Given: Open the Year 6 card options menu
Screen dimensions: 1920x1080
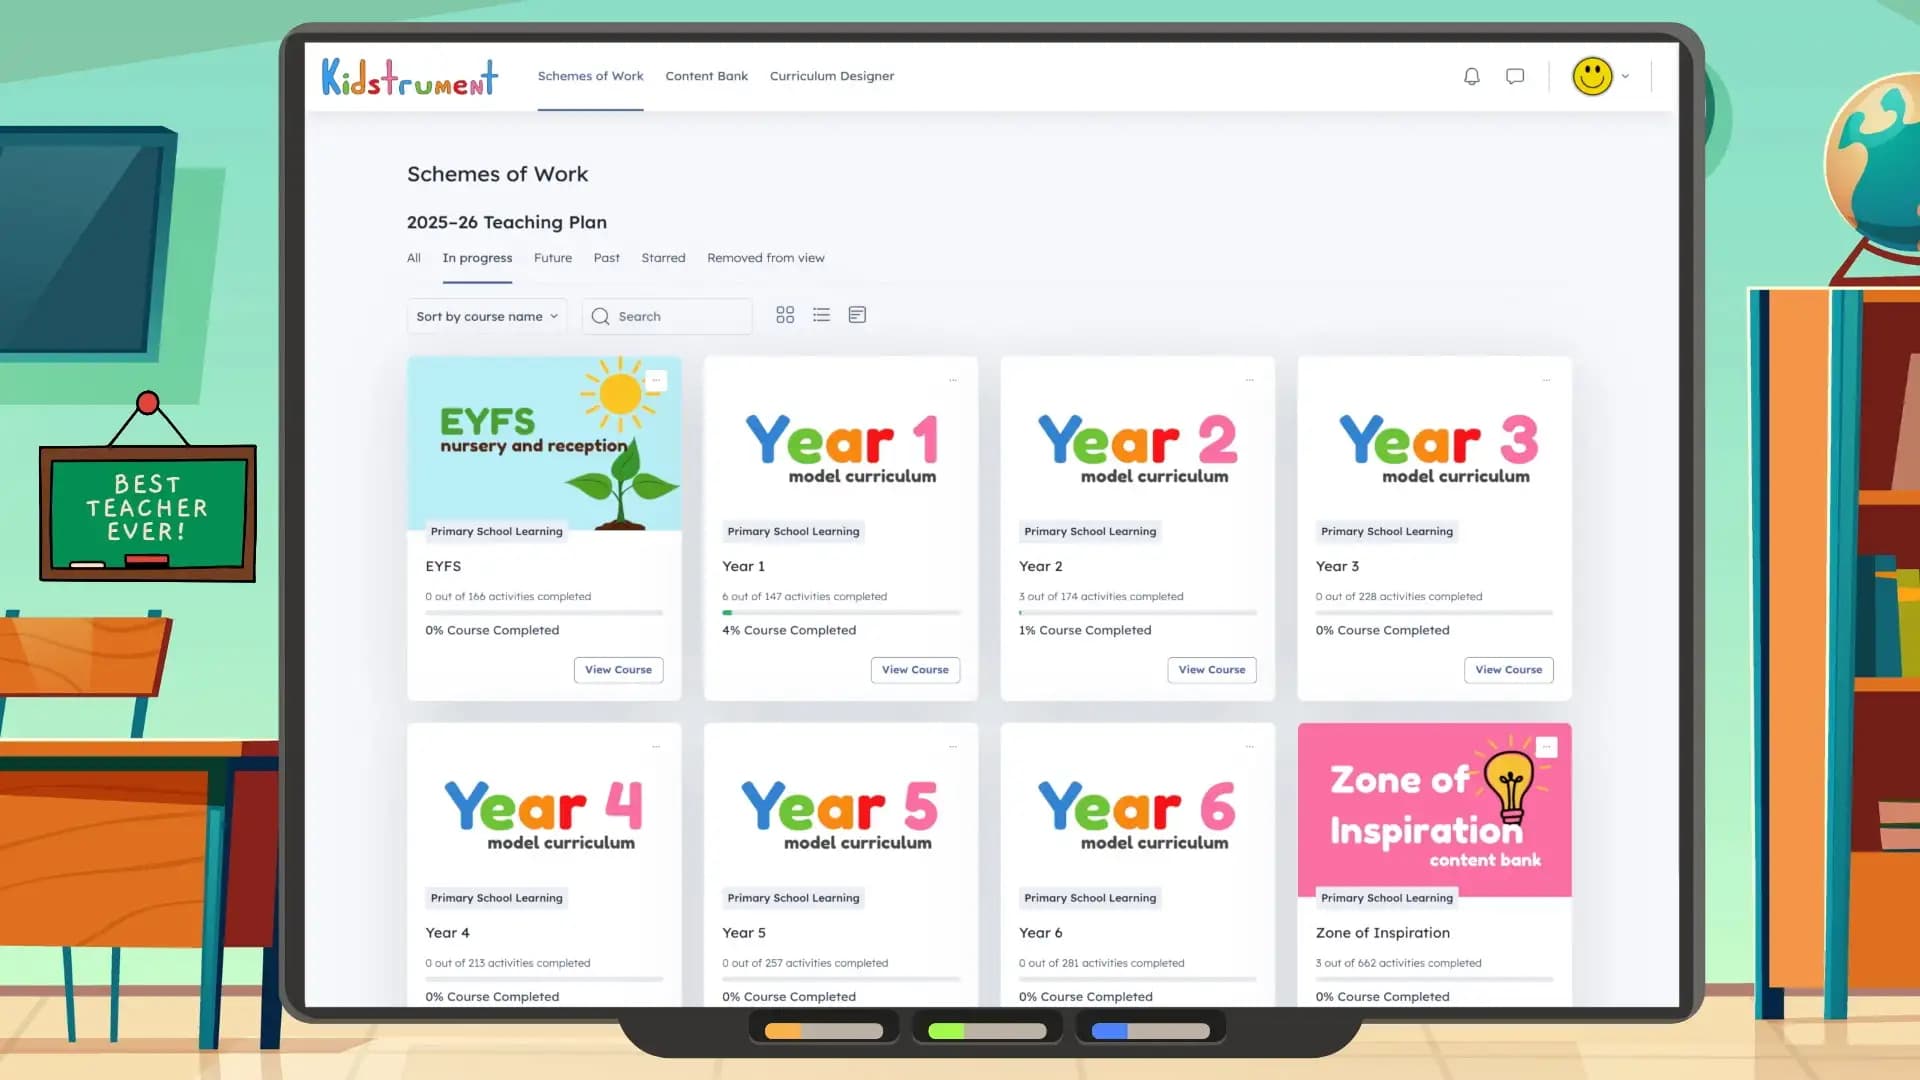Looking at the screenshot, I should 1249,747.
